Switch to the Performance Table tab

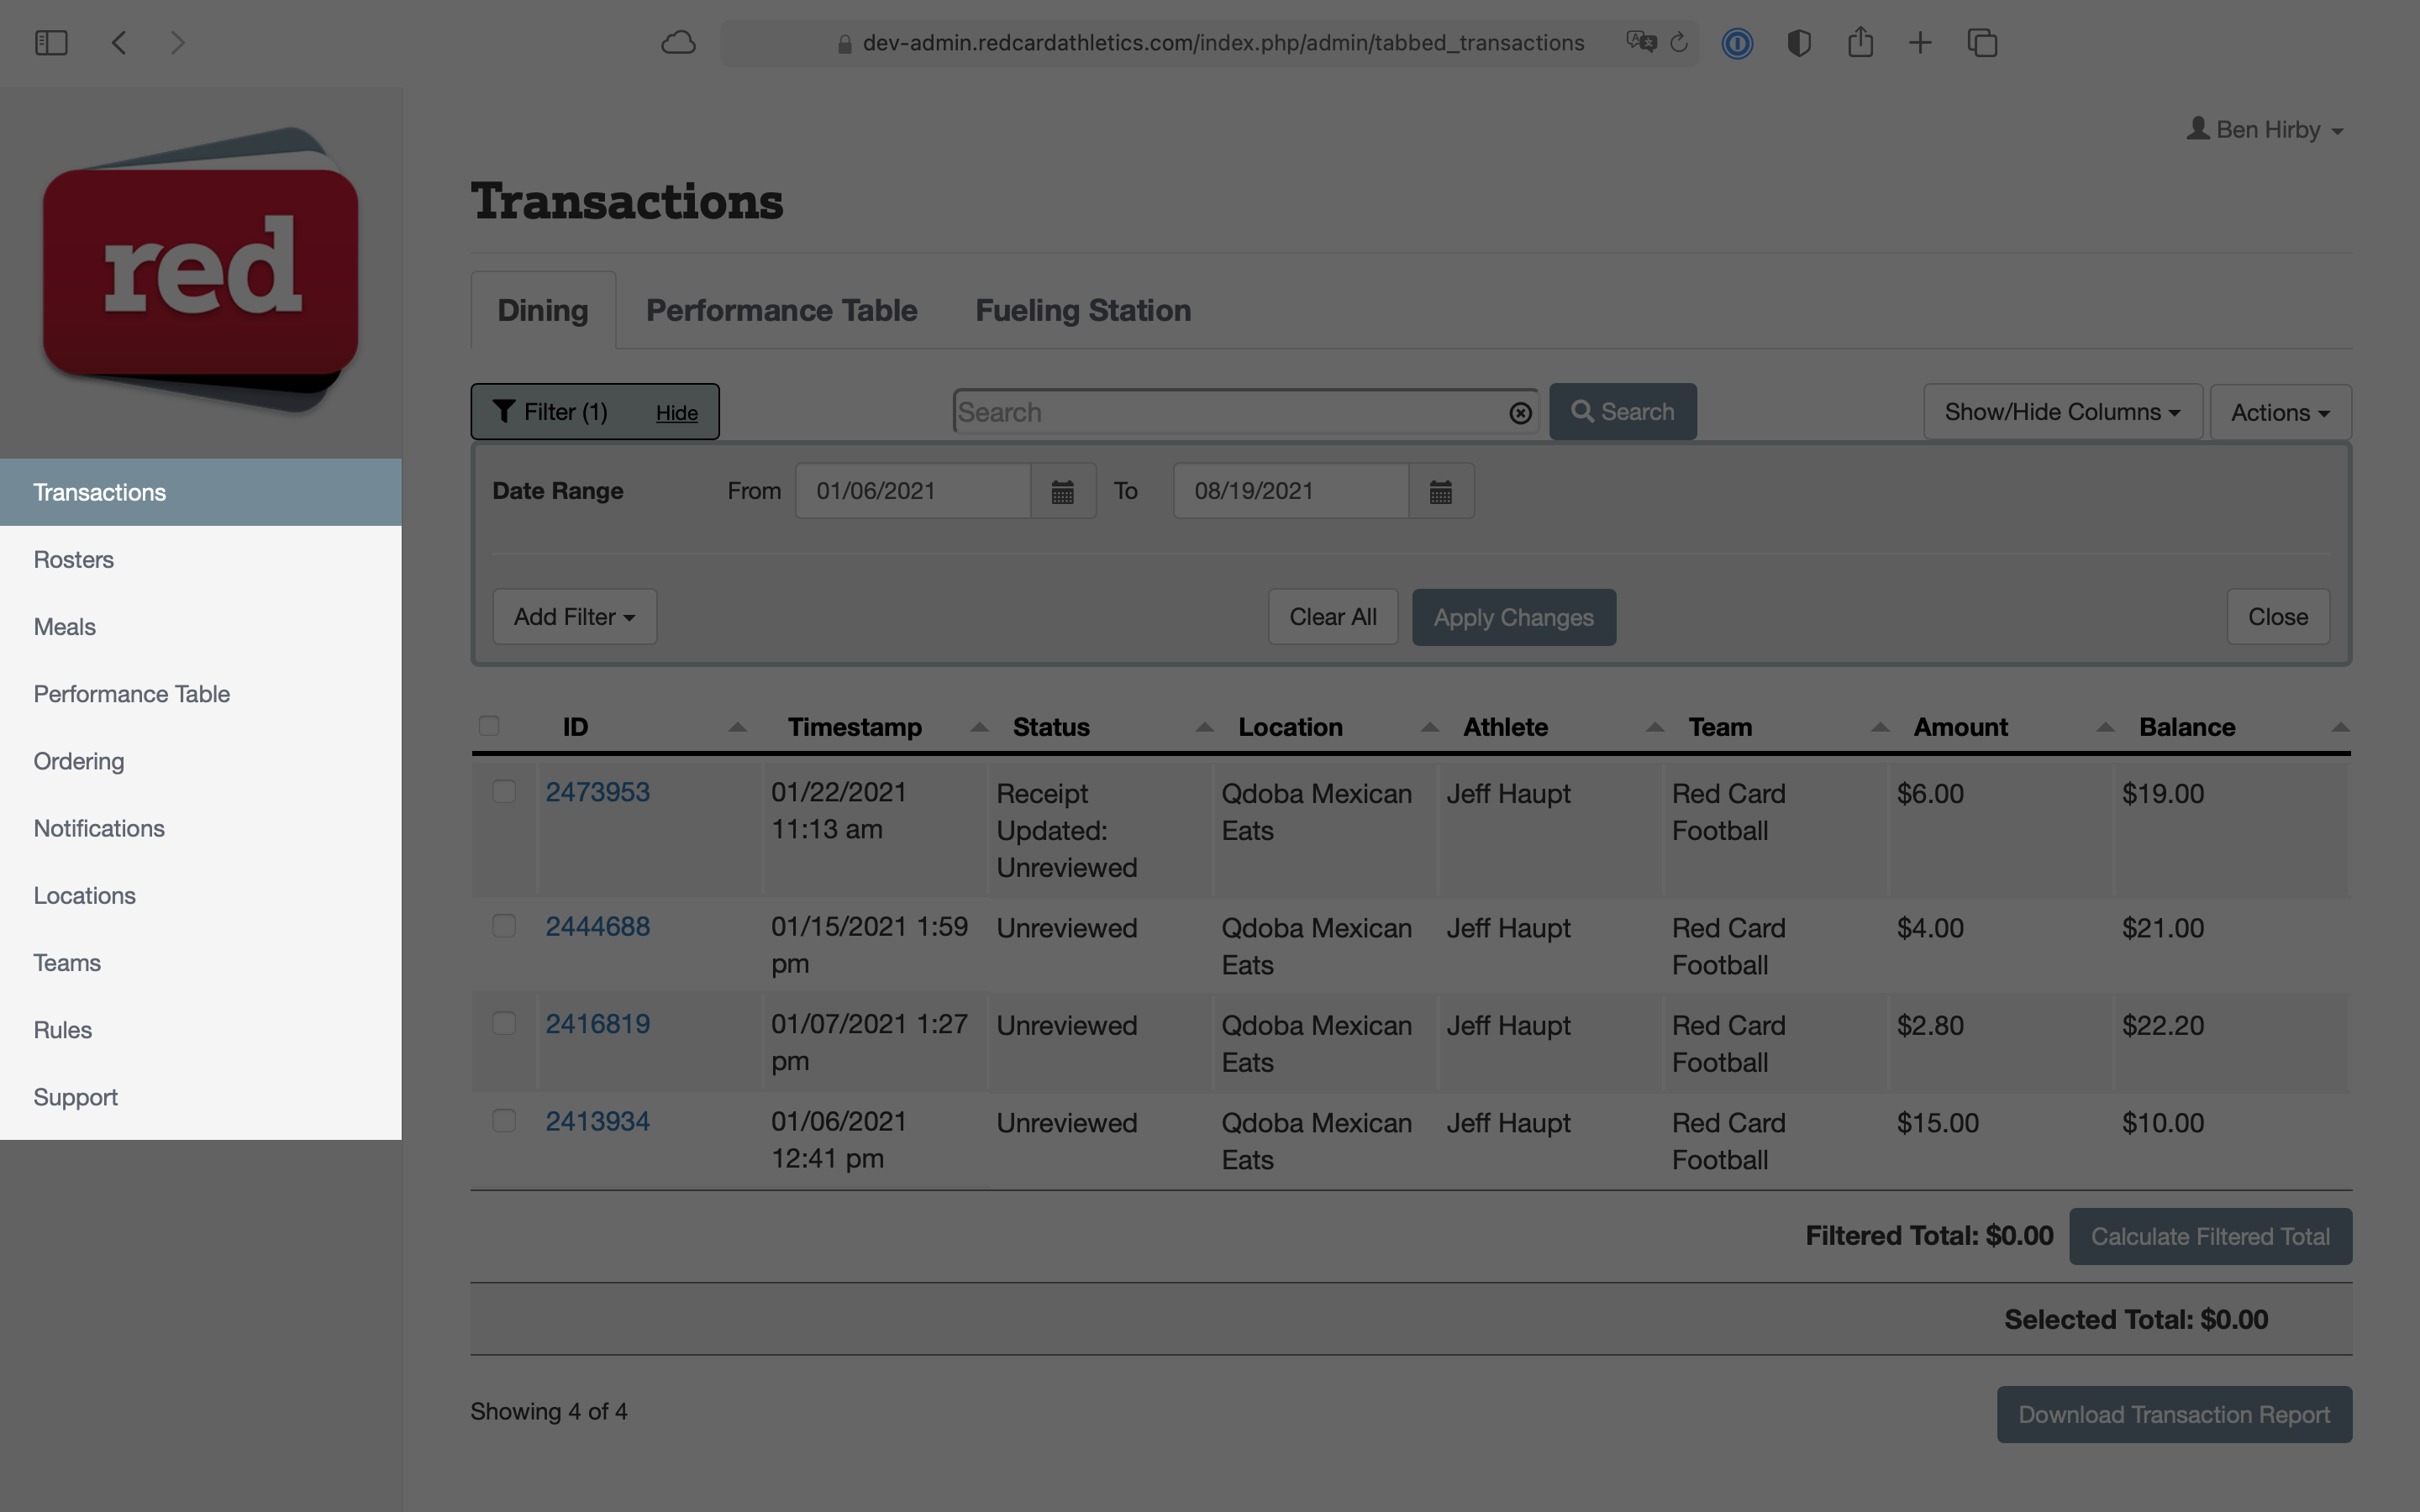click(781, 310)
